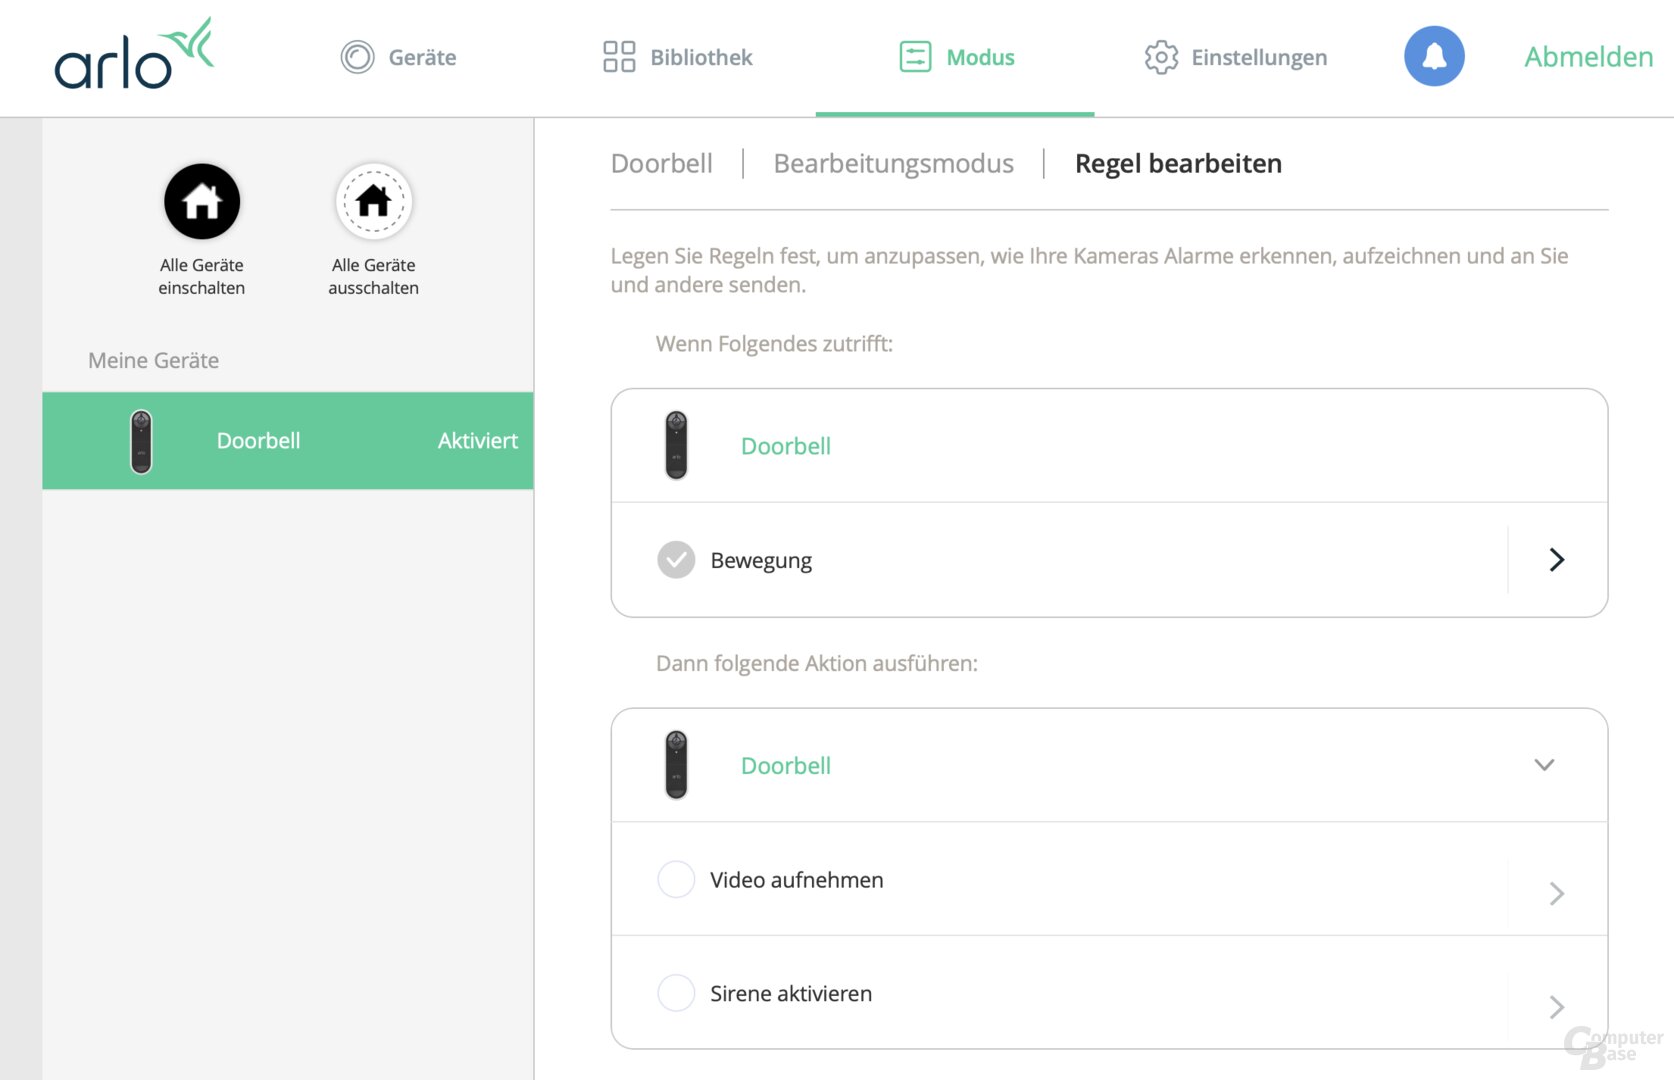Click the Regel bearbeiten breadcrumb
Screen dimensions: 1674x1080
point(1178,163)
